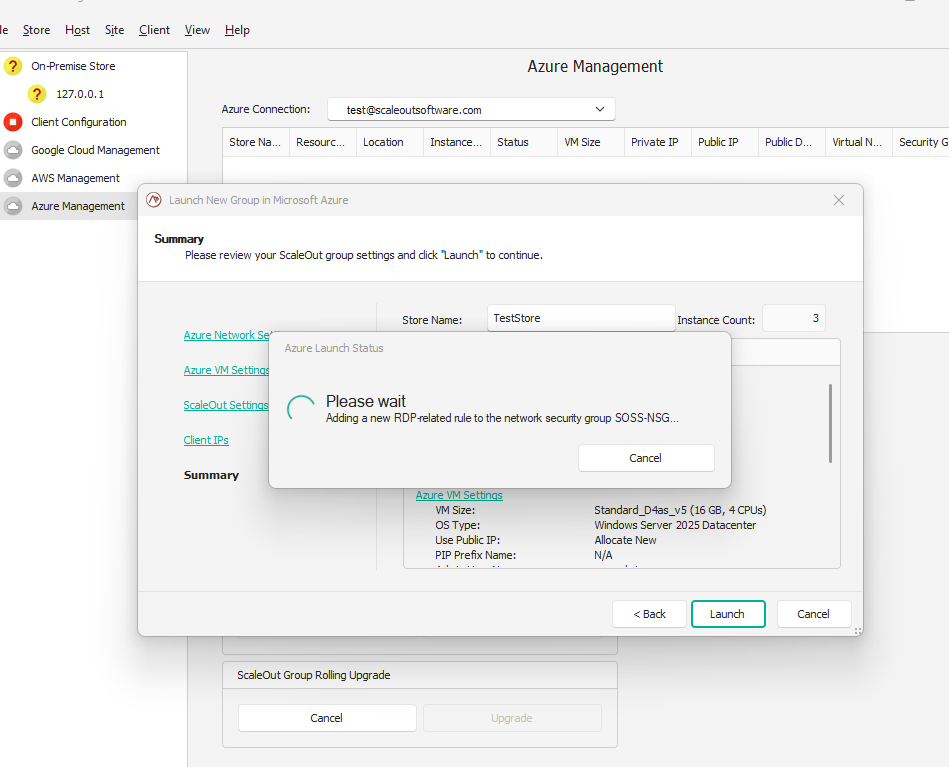Click the Standard_D4as_v5 (16 GB, 4 CPUs) value
The height and width of the screenshot is (767, 949).
coord(680,510)
